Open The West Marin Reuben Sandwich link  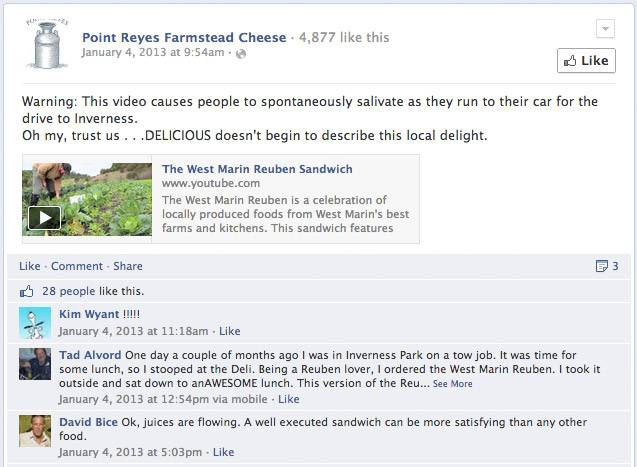click(x=257, y=169)
